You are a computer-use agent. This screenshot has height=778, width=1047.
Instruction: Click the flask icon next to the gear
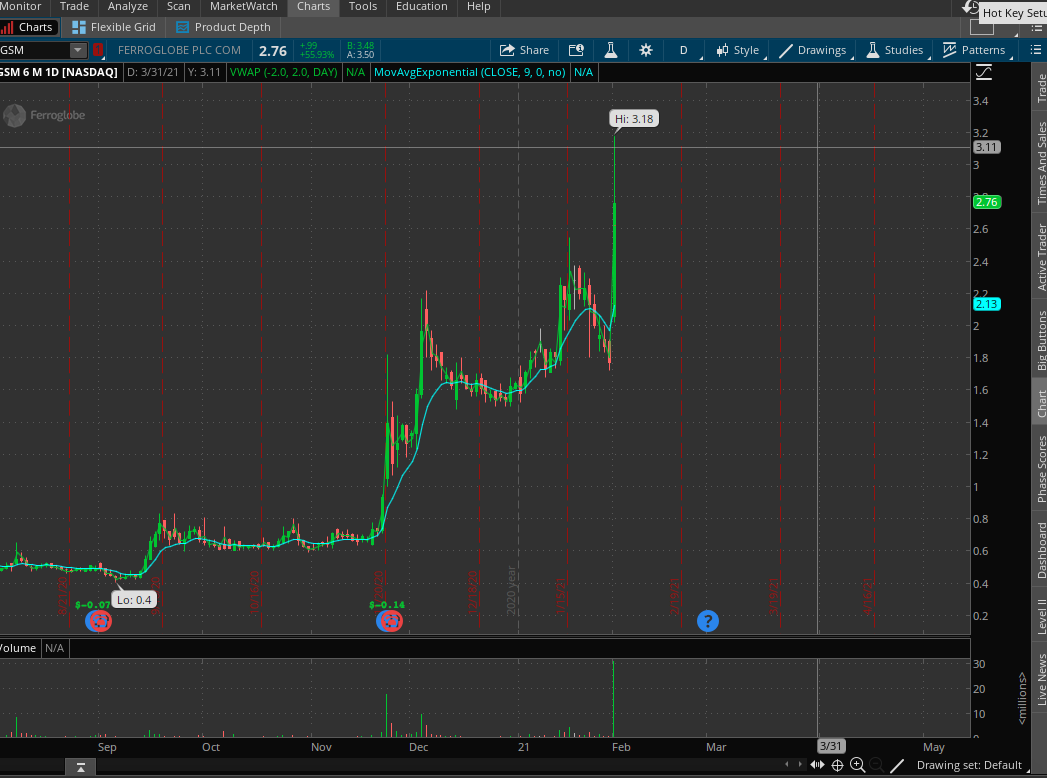(610, 50)
